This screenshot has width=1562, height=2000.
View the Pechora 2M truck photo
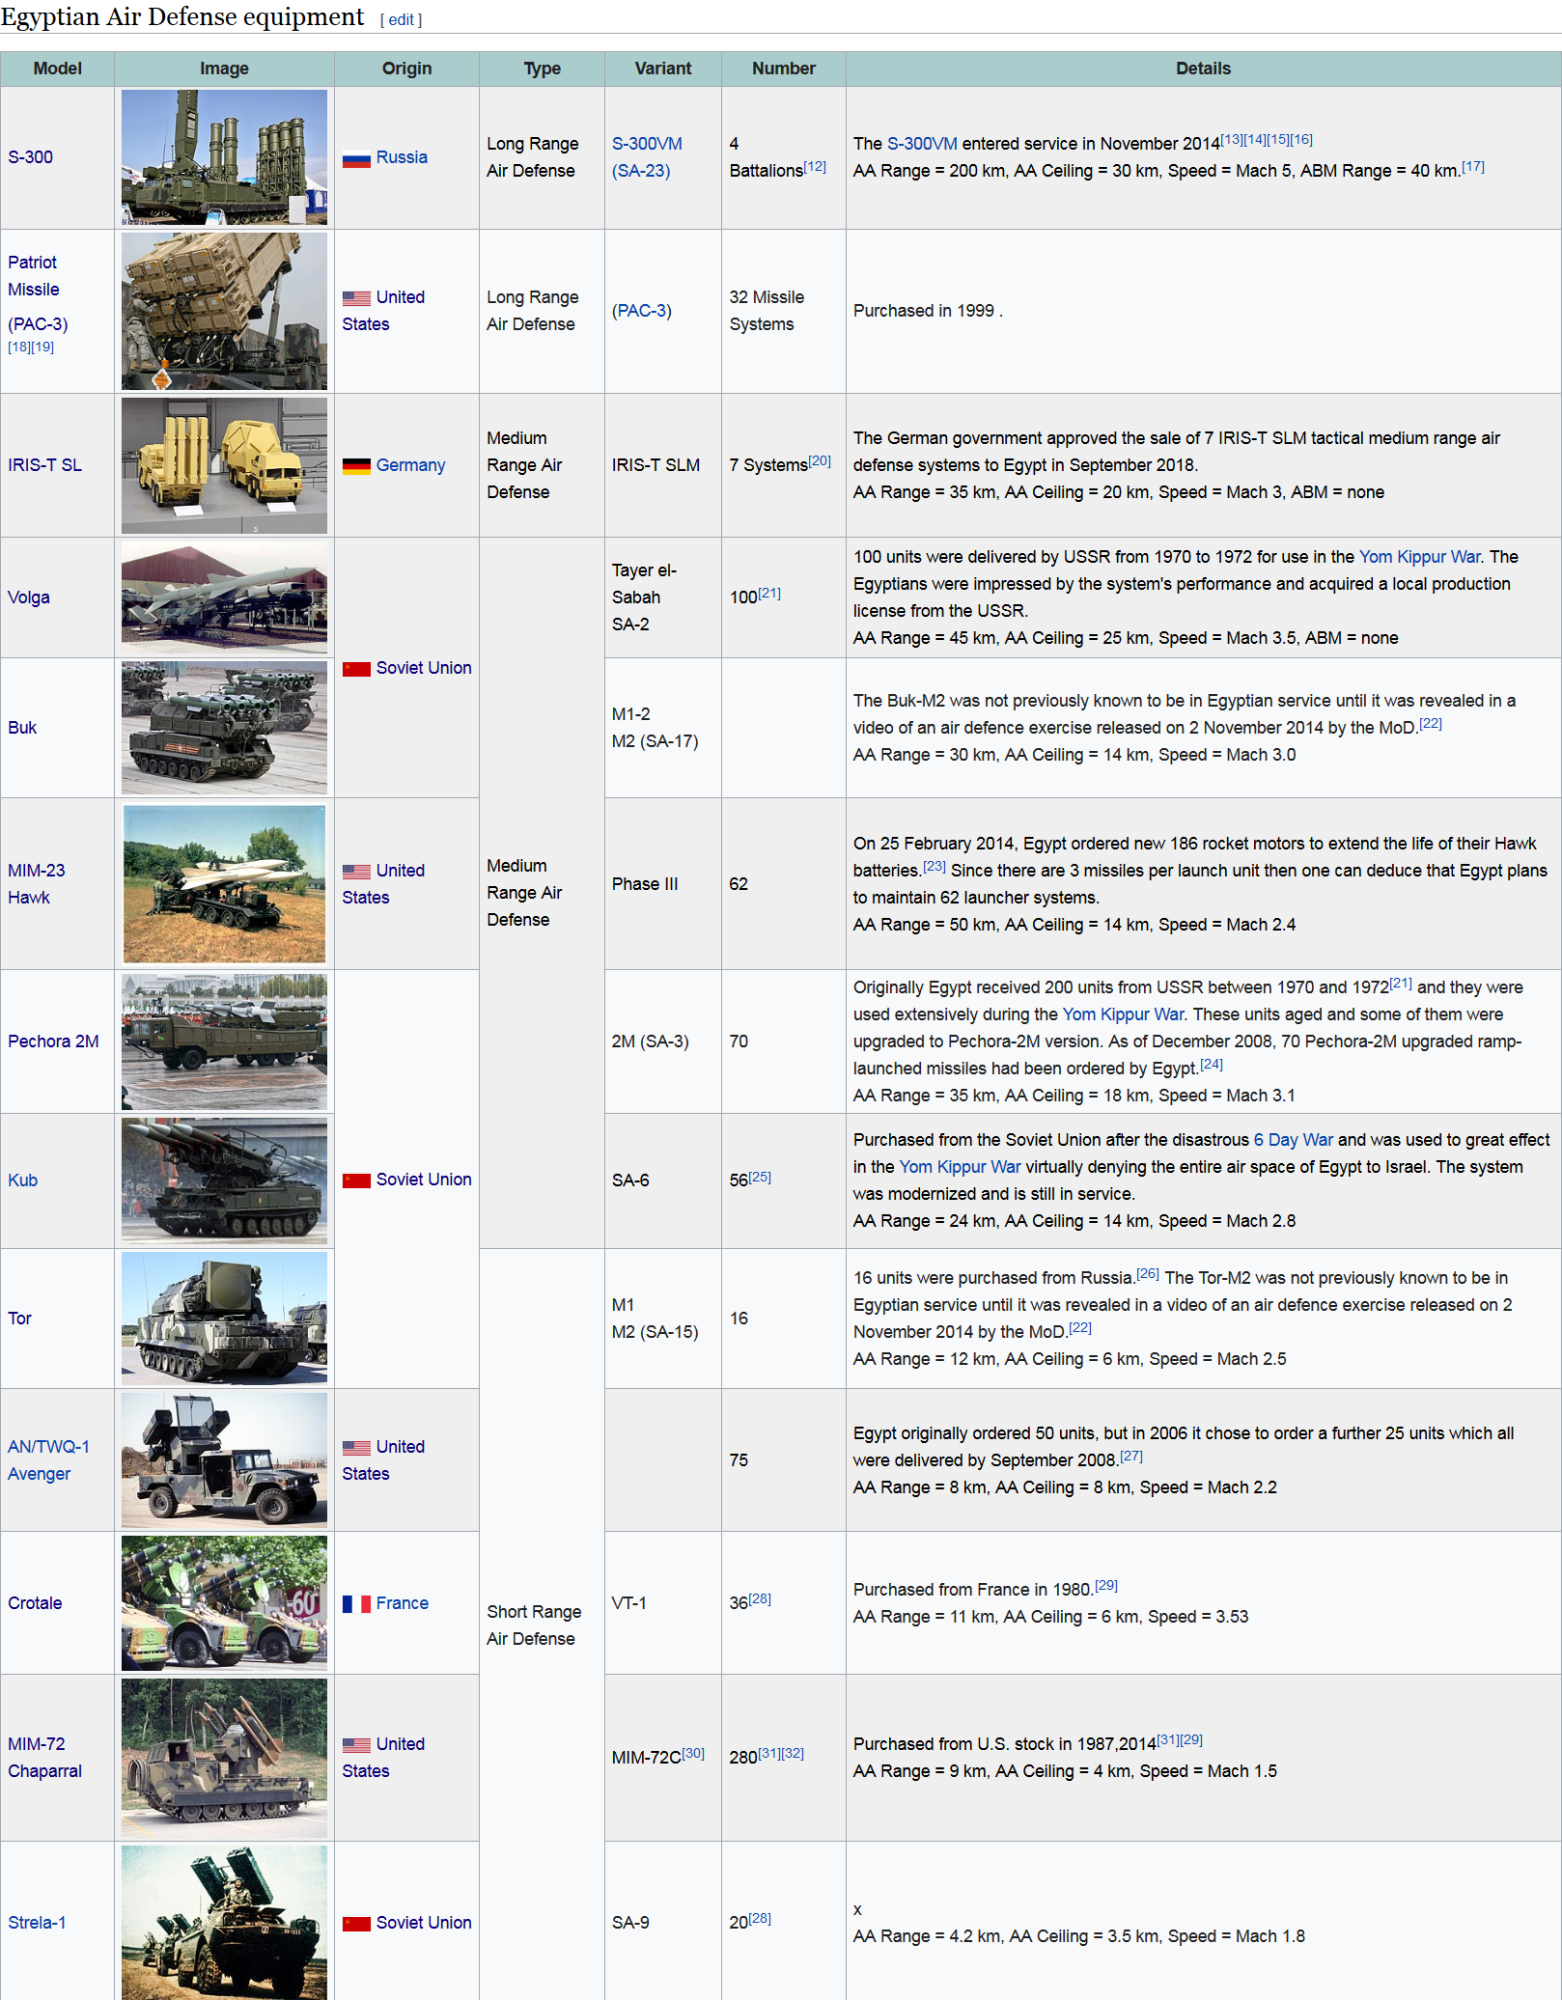click(x=224, y=1041)
